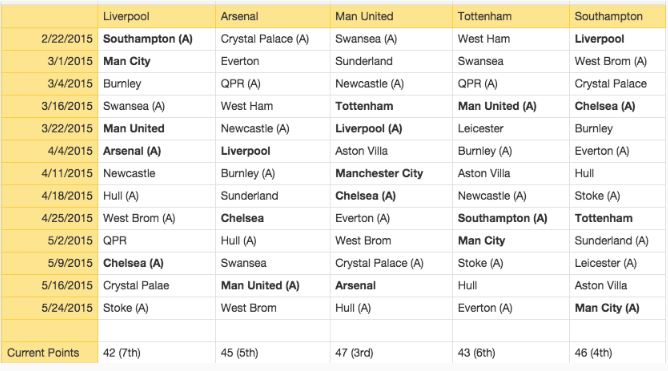Select the Crystal Palae cell under Liverpool

pos(157,286)
